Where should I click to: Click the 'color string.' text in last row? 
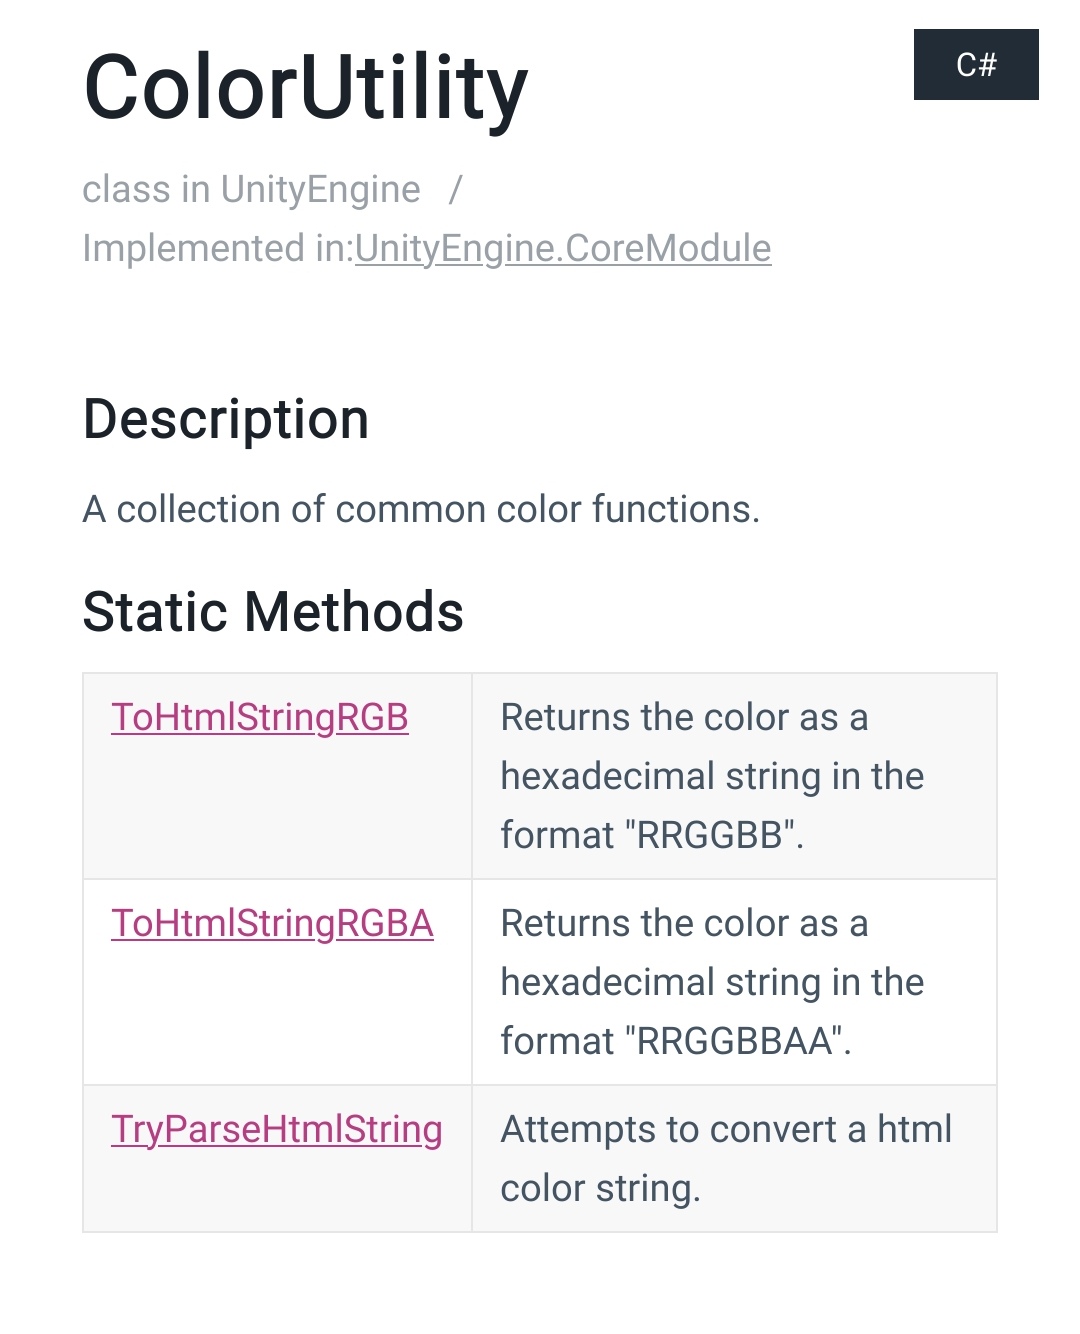[x=600, y=1188]
